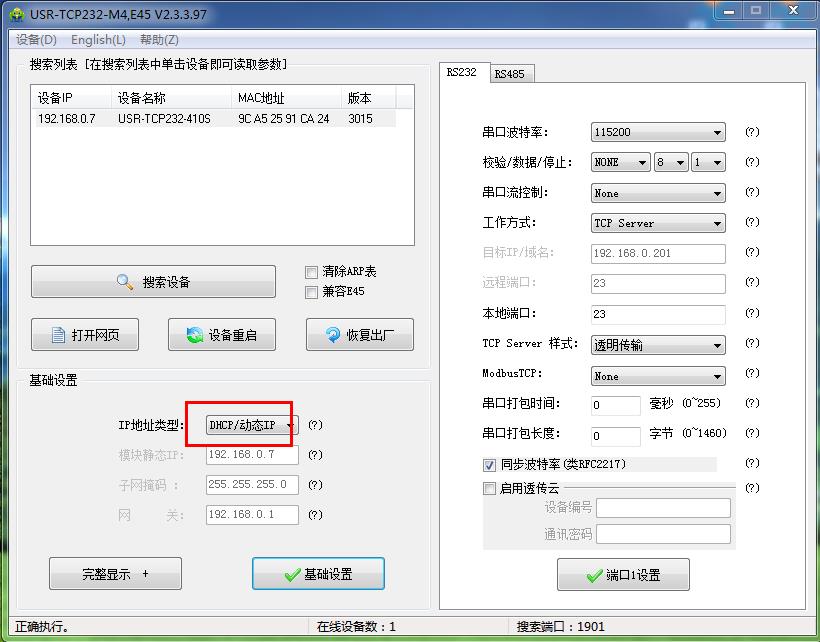Click help (?) next to IP地址类型
Screen dimensions: 820x642
[x=315, y=425]
